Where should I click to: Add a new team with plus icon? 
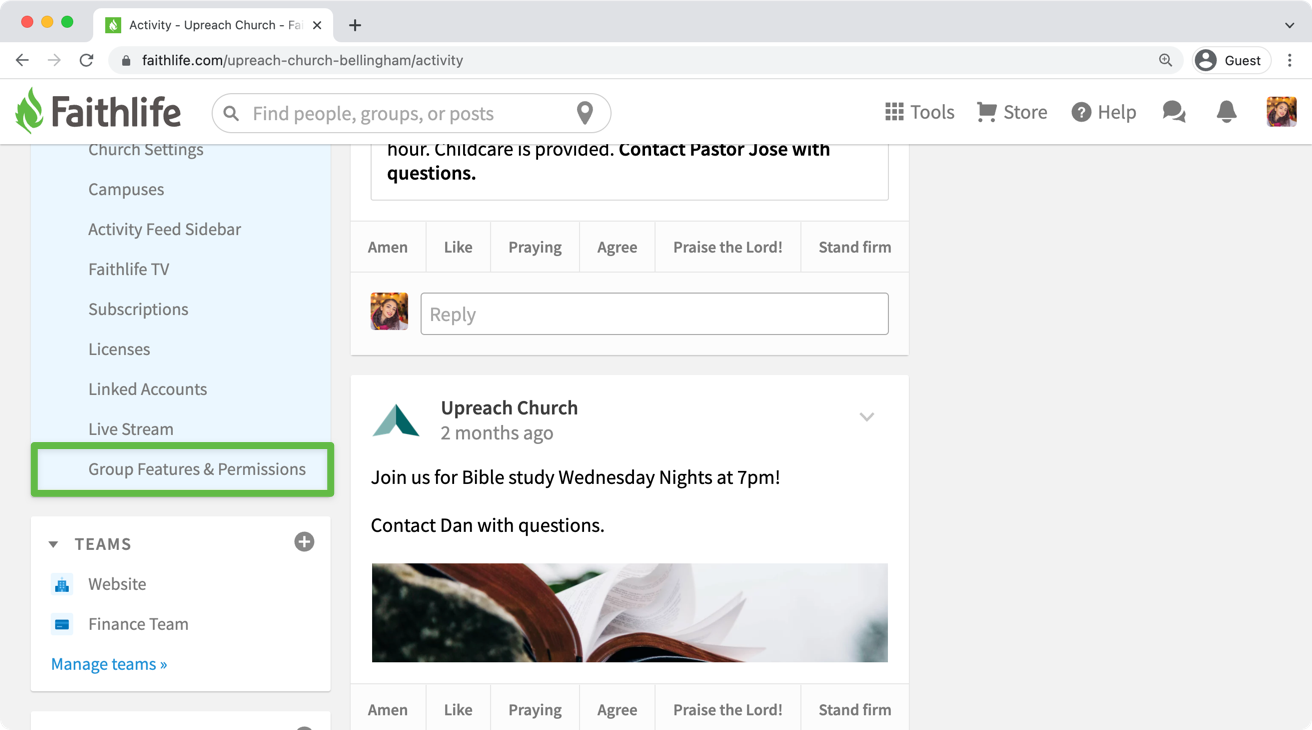(304, 542)
